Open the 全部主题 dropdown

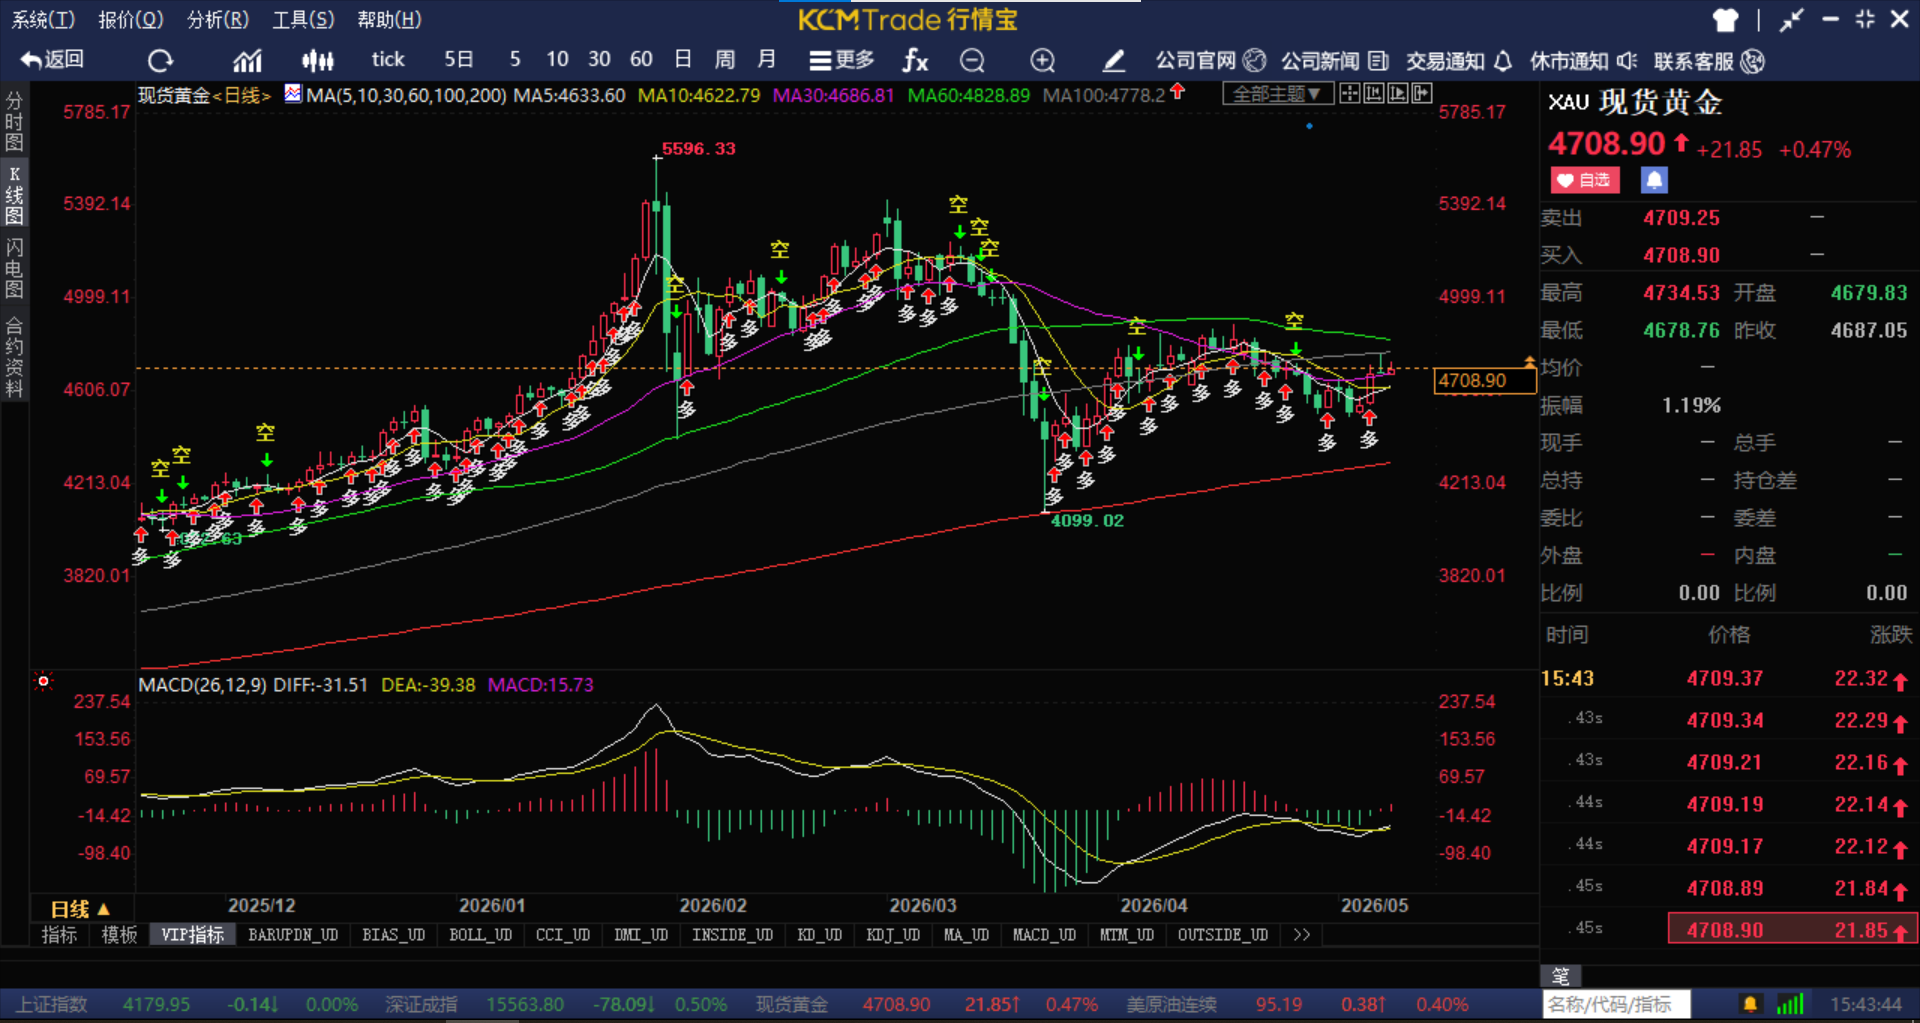coord(1277,94)
